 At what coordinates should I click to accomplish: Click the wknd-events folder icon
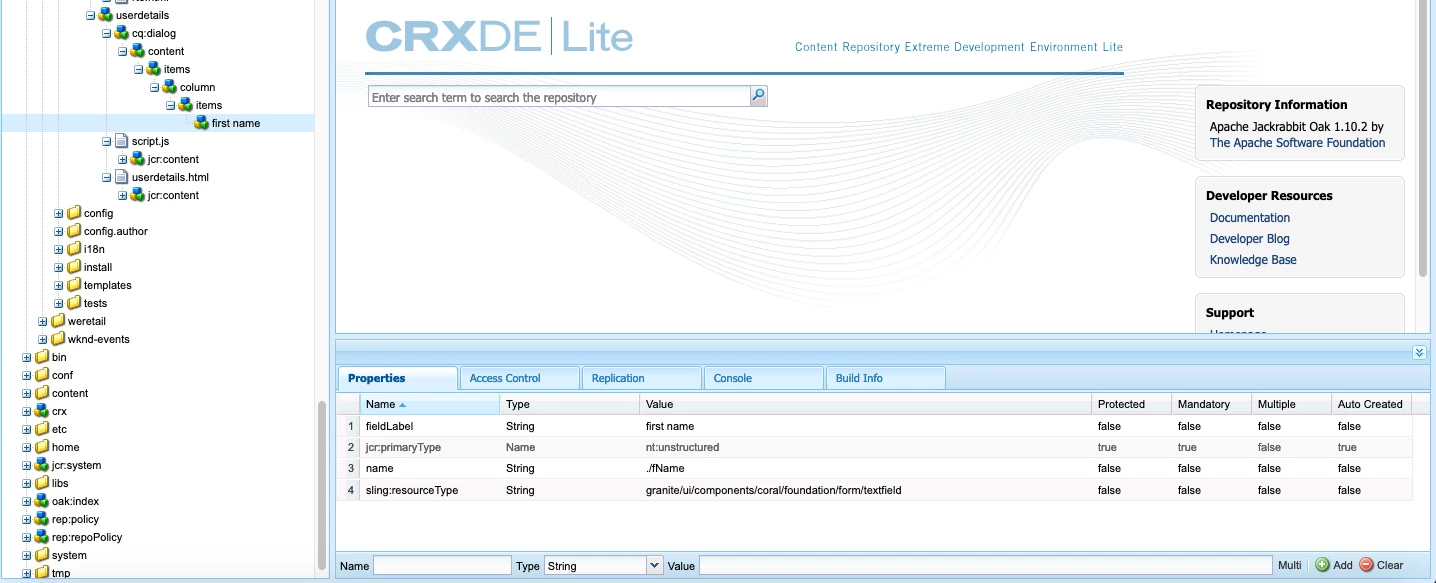(x=58, y=339)
